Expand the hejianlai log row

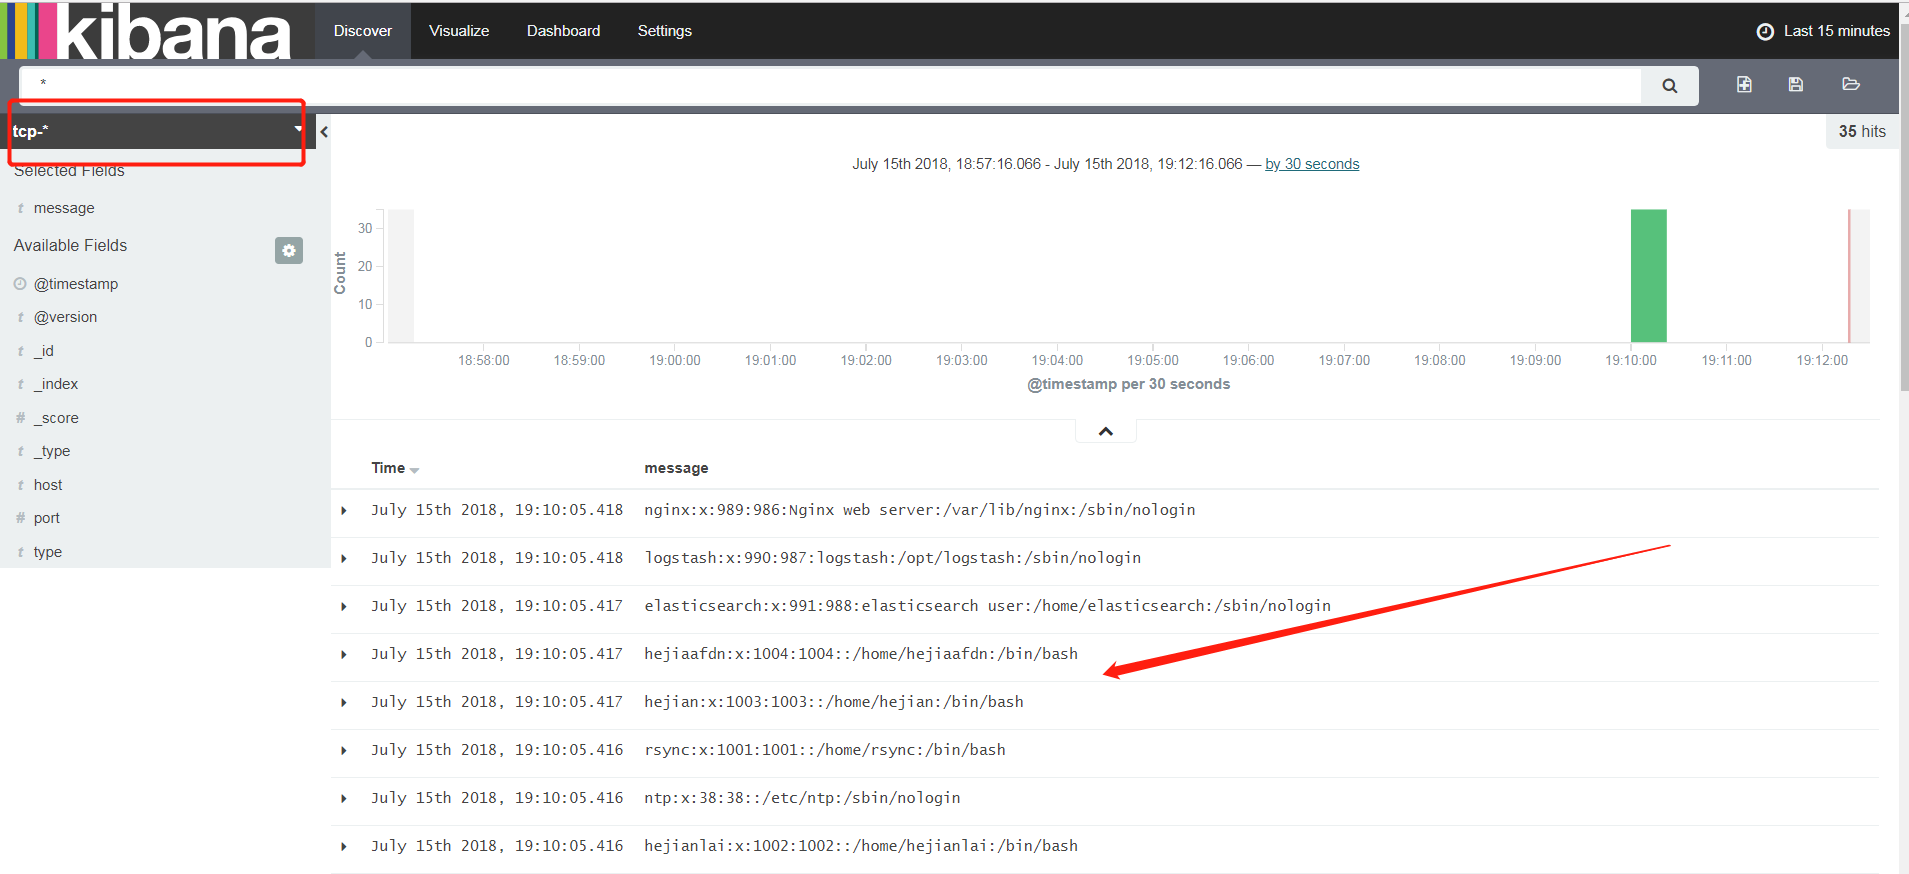(x=344, y=847)
